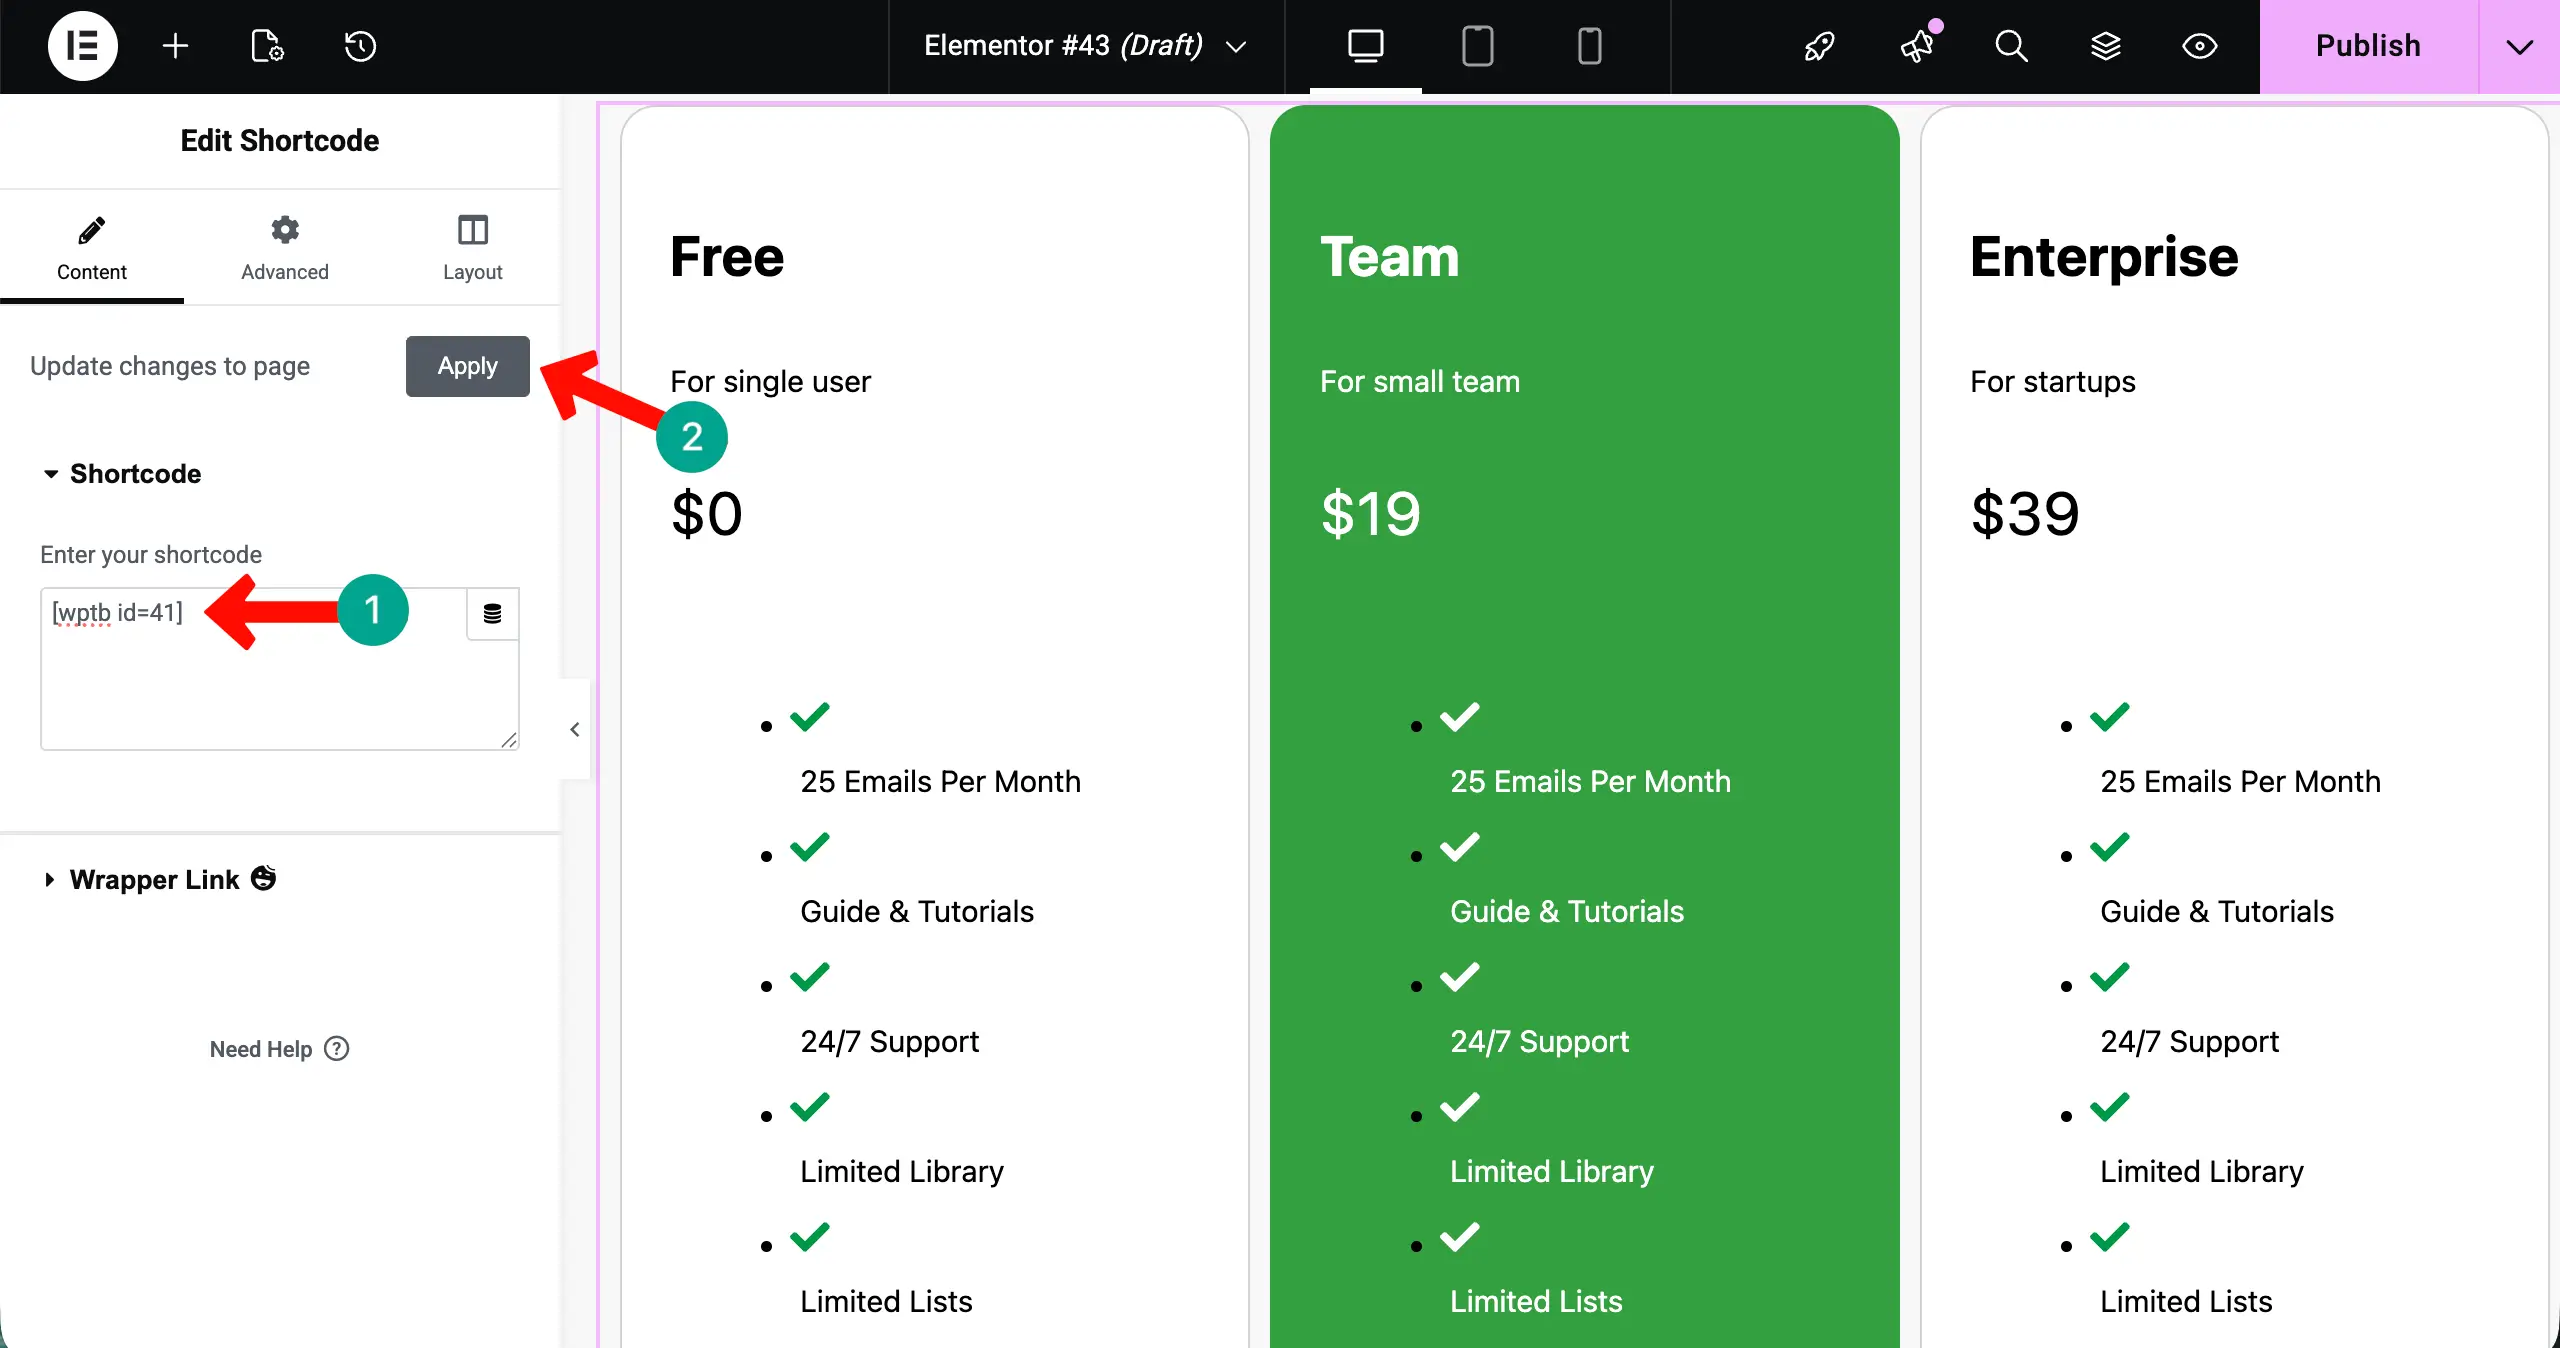Open the Layout tab
The image size is (2560, 1348).
472,248
